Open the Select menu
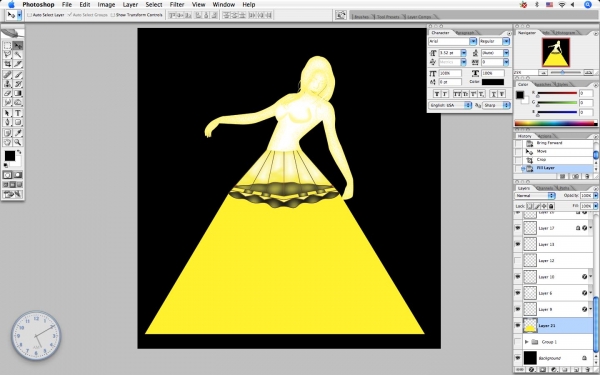The height and width of the screenshot is (375, 600). [154, 5]
